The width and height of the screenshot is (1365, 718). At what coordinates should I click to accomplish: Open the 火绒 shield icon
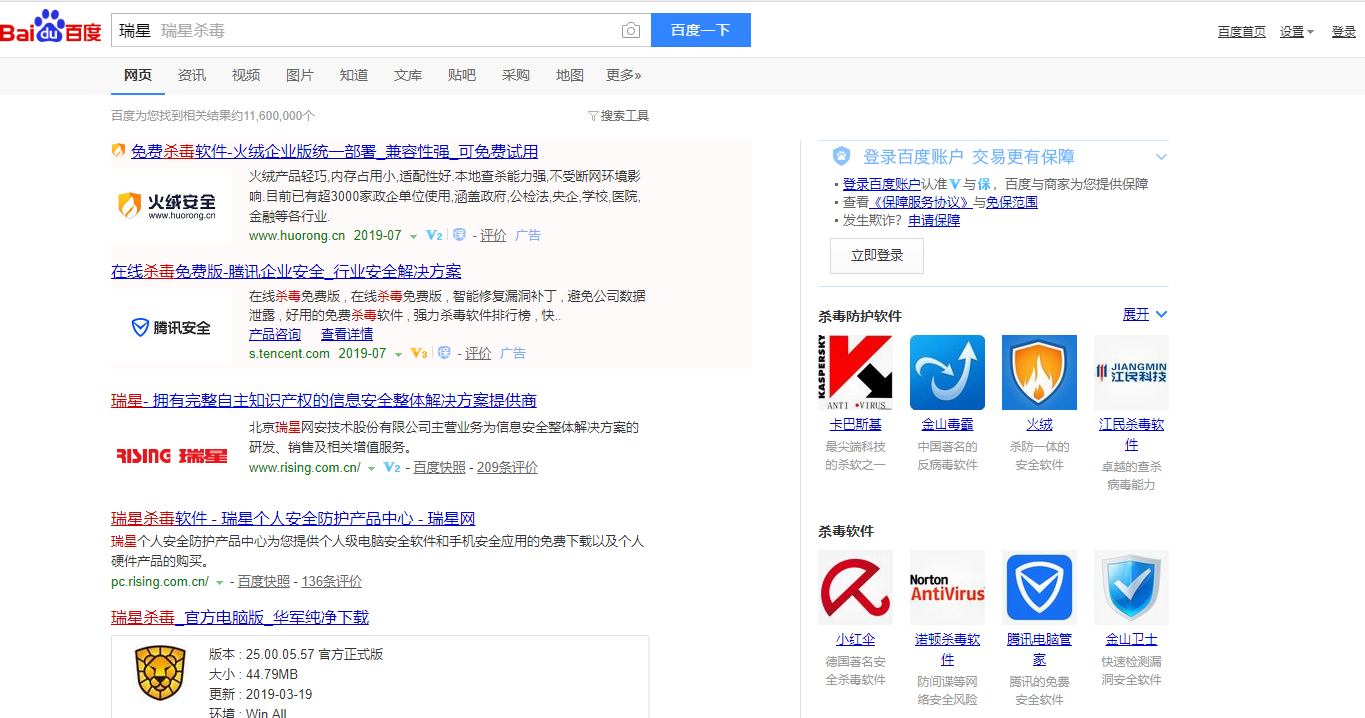pyautogui.click(x=1039, y=372)
